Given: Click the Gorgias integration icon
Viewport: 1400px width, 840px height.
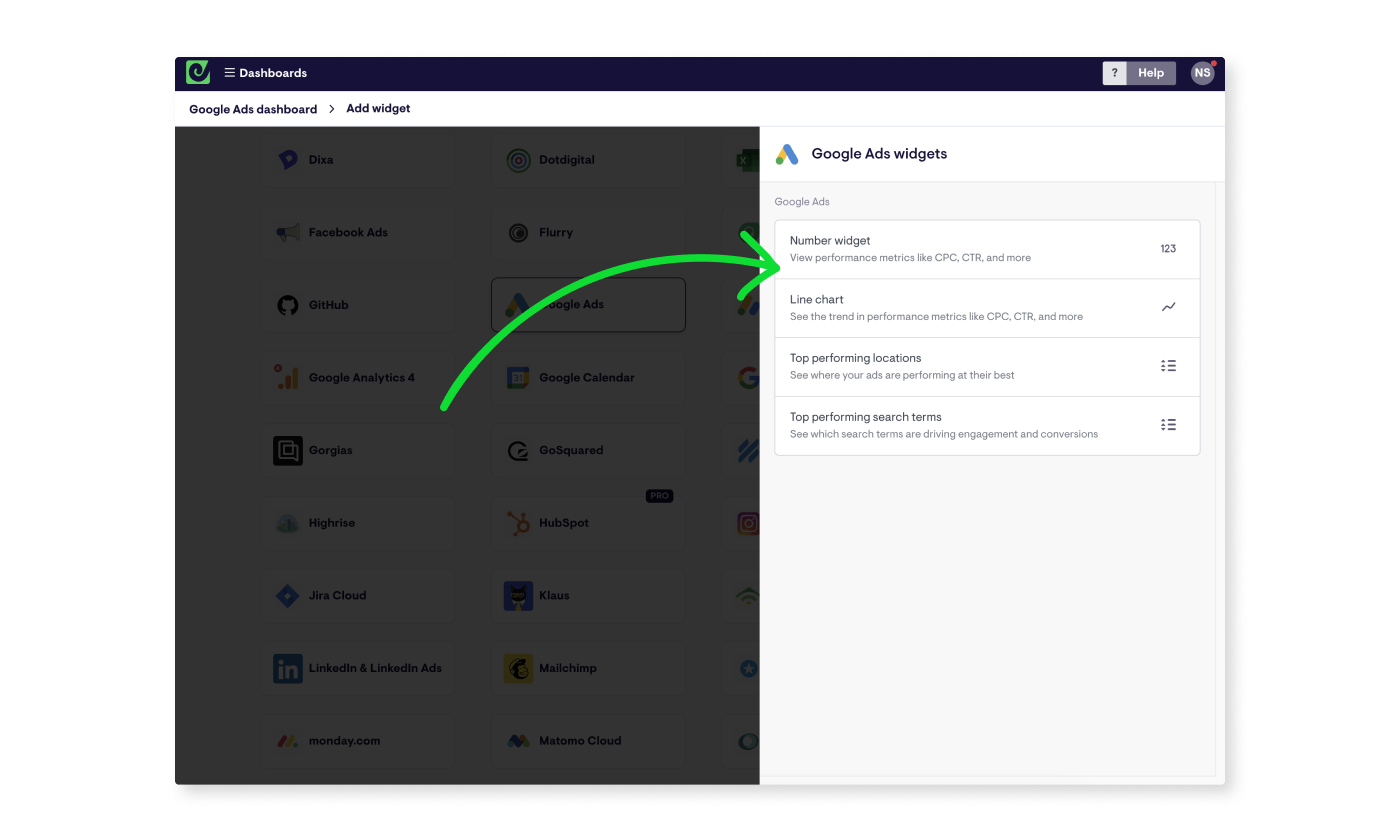Looking at the screenshot, I should coord(288,450).
